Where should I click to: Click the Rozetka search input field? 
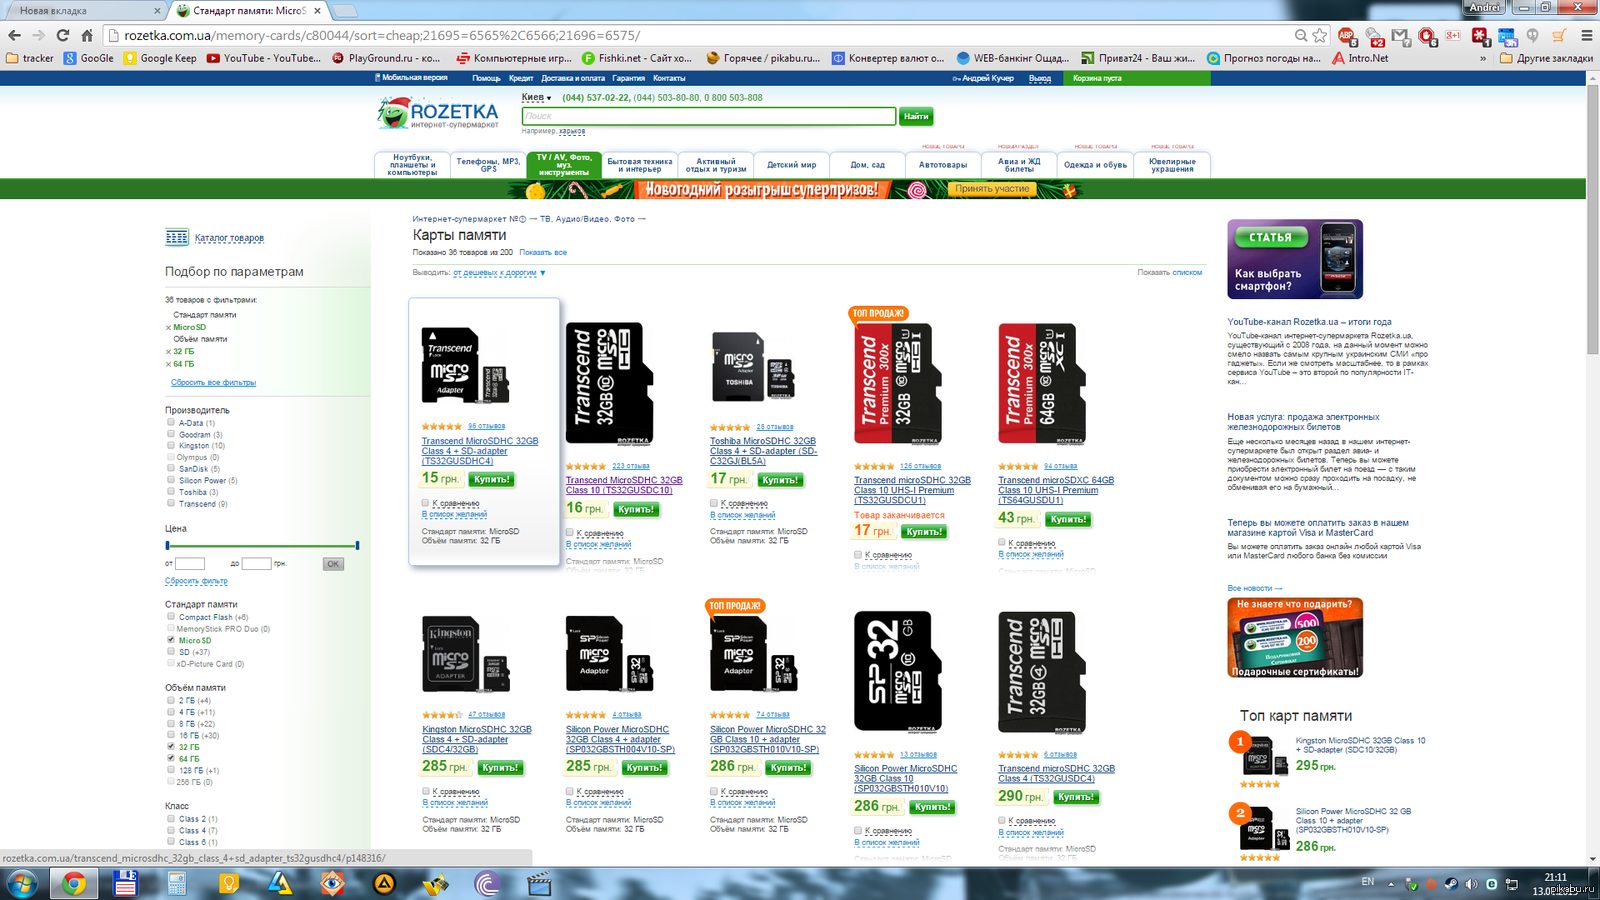click(708, 116)
